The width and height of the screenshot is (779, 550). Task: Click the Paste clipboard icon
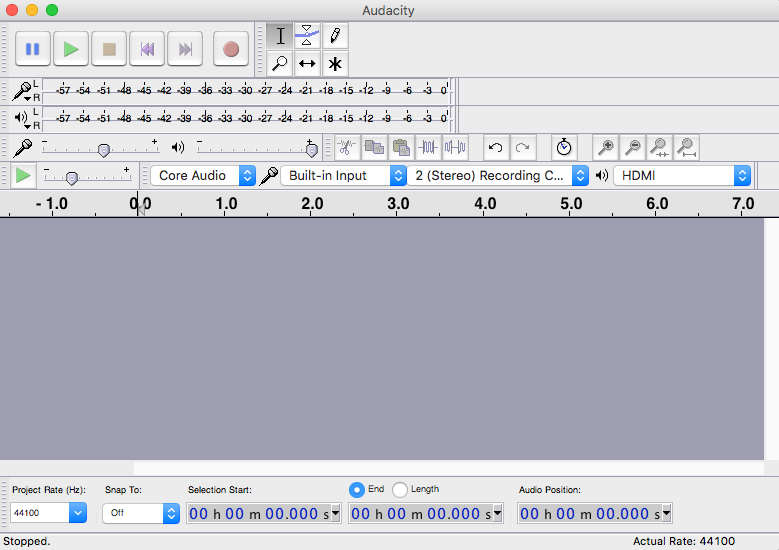(x=401, y=148)
